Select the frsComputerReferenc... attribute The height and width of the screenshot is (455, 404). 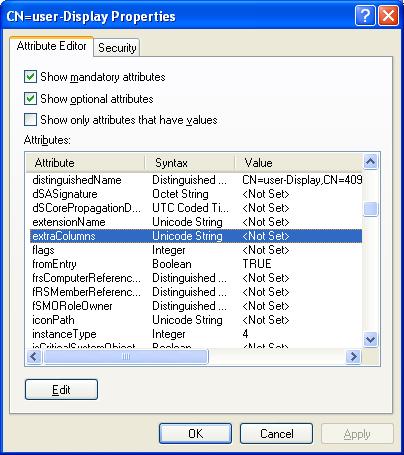coord(196,278)
